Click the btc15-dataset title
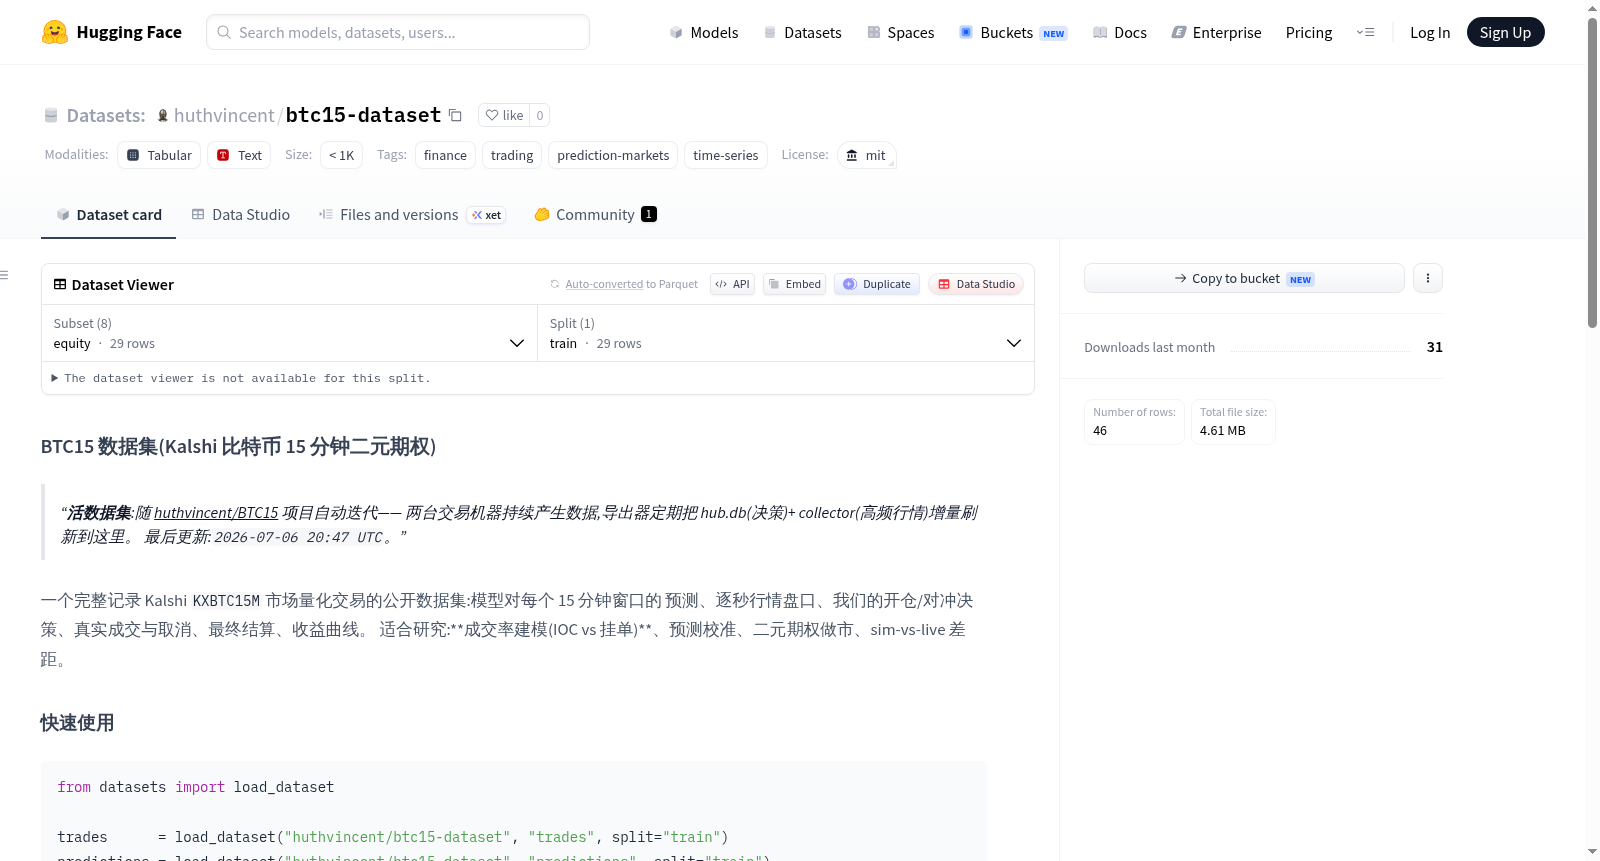 click(363, 115)
